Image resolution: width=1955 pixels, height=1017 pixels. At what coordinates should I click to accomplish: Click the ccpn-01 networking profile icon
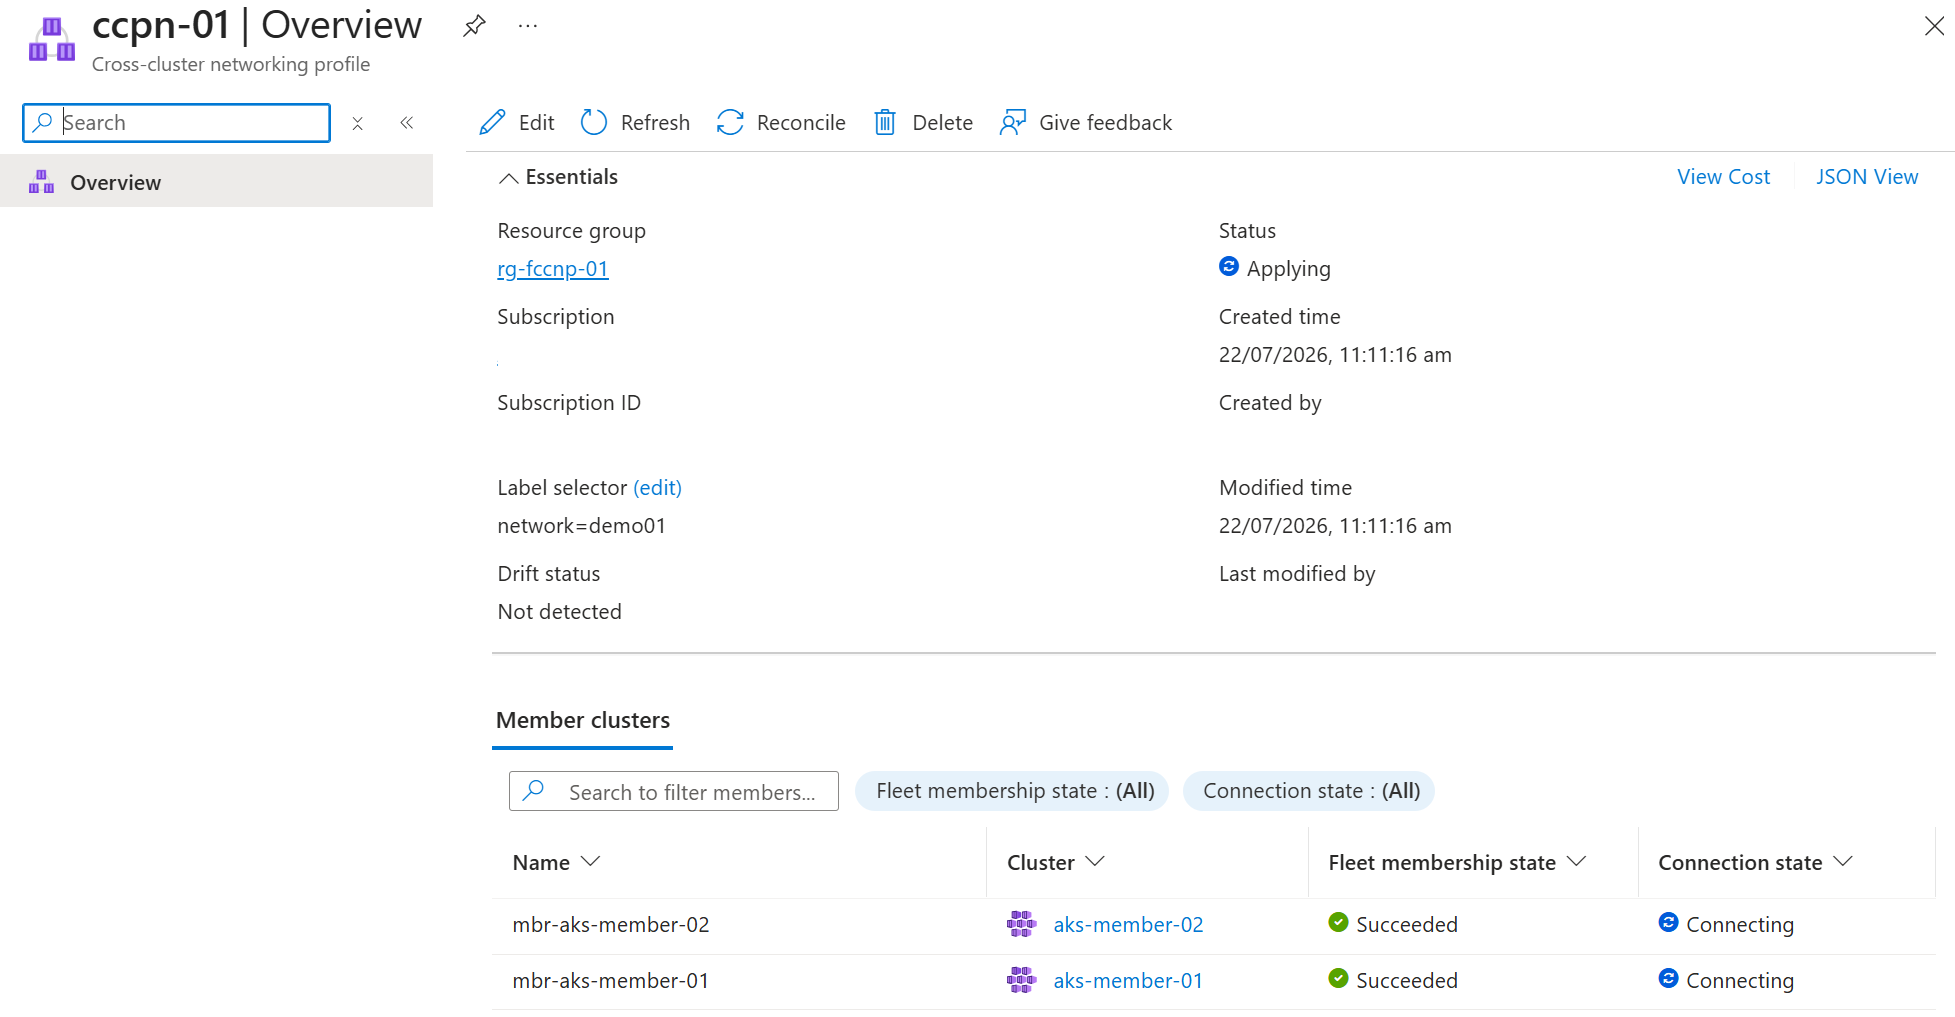pyautogui.click(x=52, y=40)
